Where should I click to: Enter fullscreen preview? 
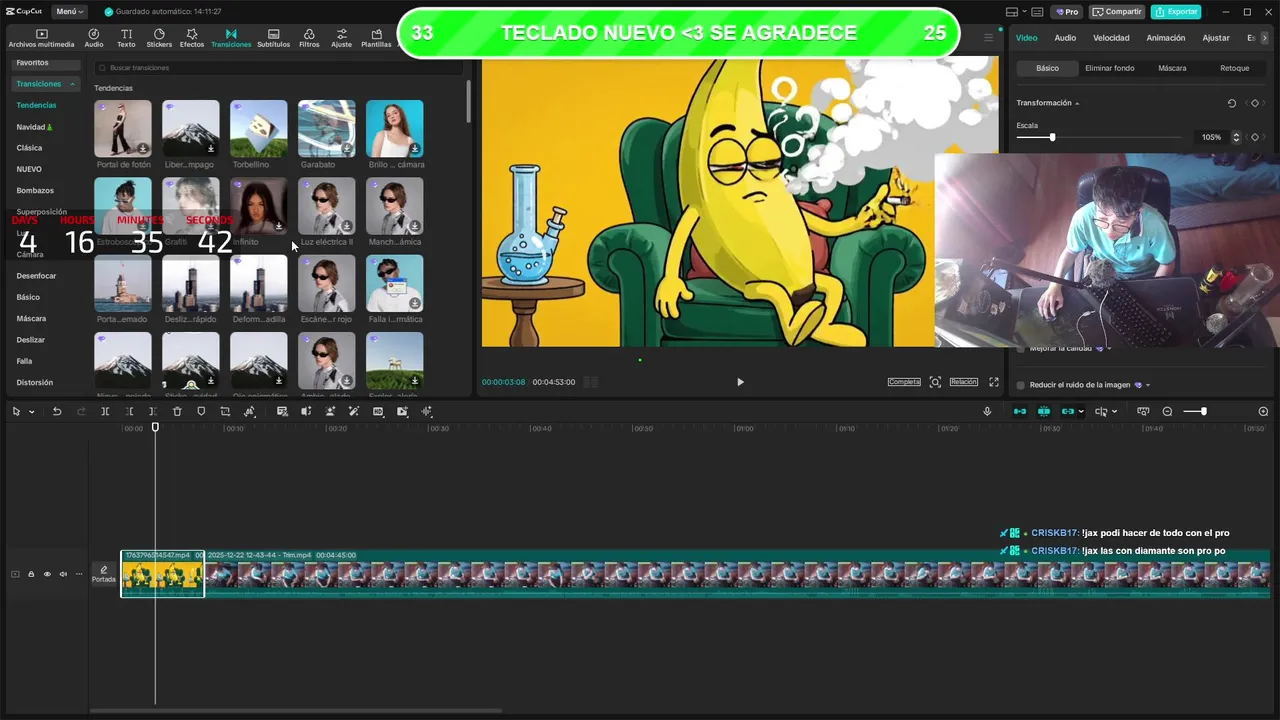click(994, 382)
